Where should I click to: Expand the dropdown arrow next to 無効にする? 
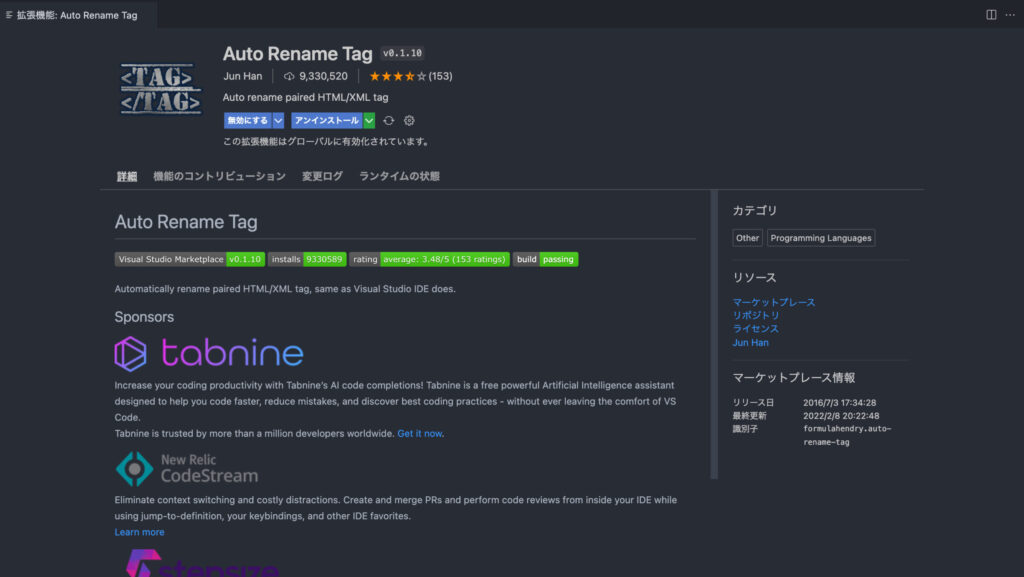click(278, 121)
